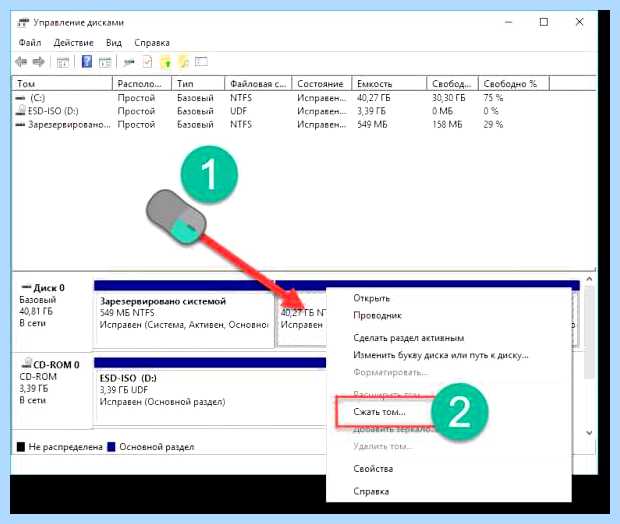
Task: Click the 29 % free percentage cell
Action: [493, 125]
